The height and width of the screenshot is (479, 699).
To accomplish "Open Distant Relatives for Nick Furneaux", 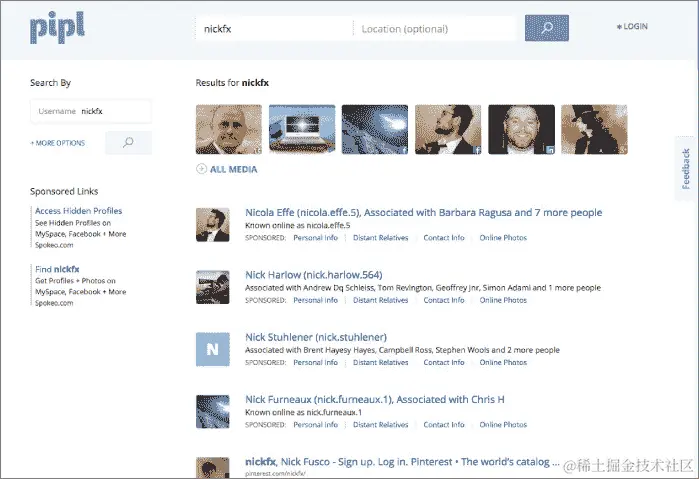I will pyautogui.click(x=381, y=425).
